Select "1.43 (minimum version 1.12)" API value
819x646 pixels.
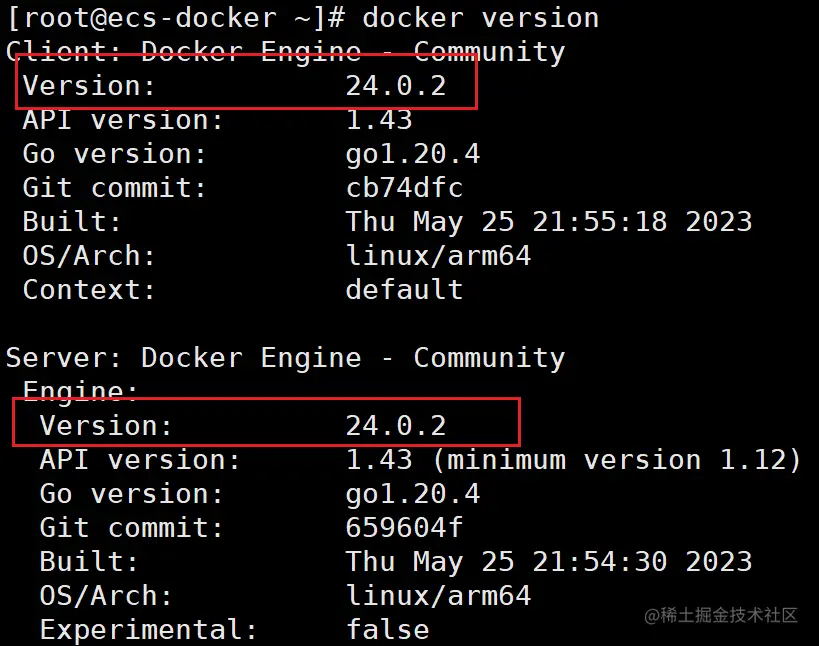pos(574,460)
